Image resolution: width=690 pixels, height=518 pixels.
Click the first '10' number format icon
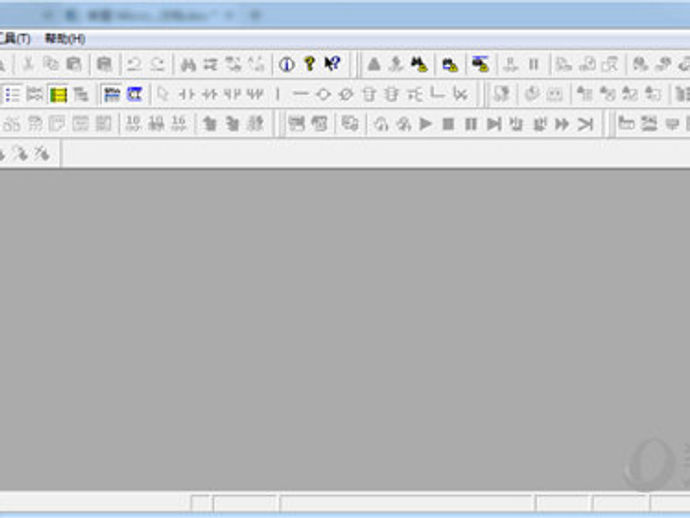[133, 124]
